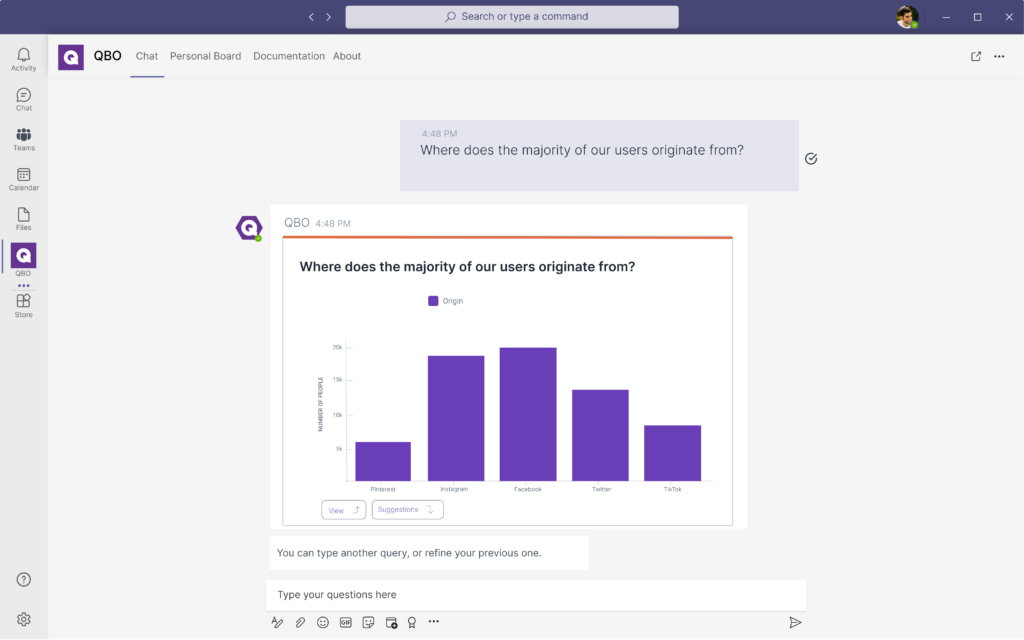The image size is (1024, 640).
Task: Insert a GIF into the message
Action: point(346,622)
